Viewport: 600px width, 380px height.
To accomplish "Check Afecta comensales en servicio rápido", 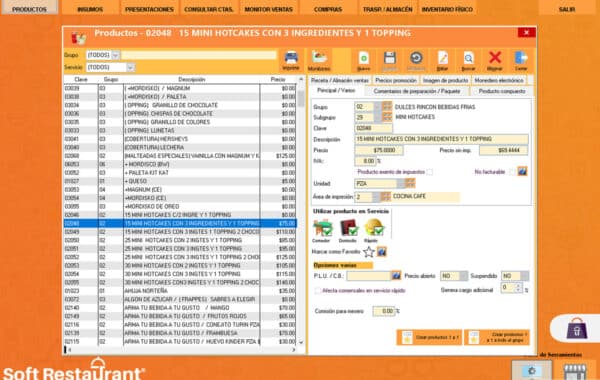I will coord(317,290).
